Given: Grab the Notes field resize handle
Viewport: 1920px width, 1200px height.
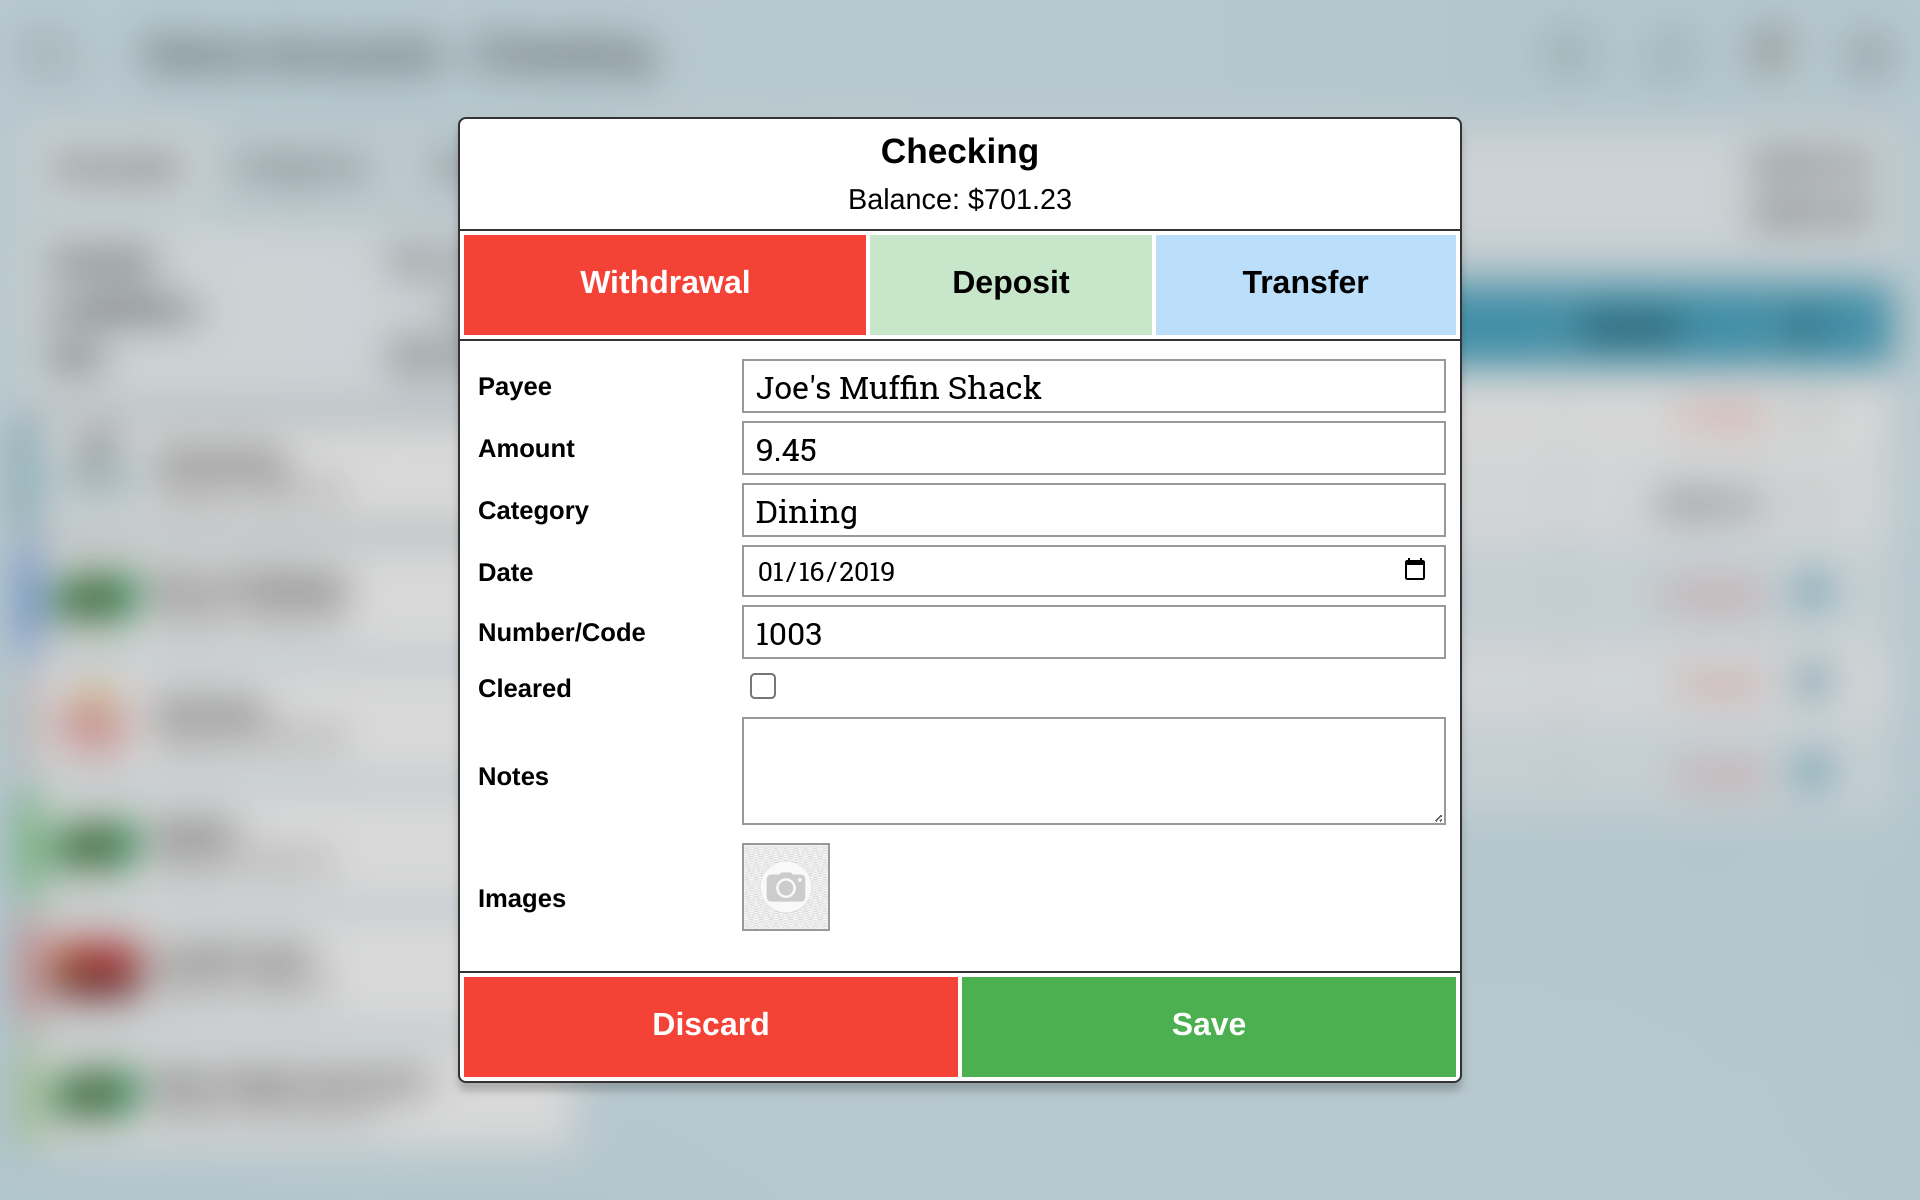Looking at the screenshot, I should pyautogui.click(x=1438, y=817).
